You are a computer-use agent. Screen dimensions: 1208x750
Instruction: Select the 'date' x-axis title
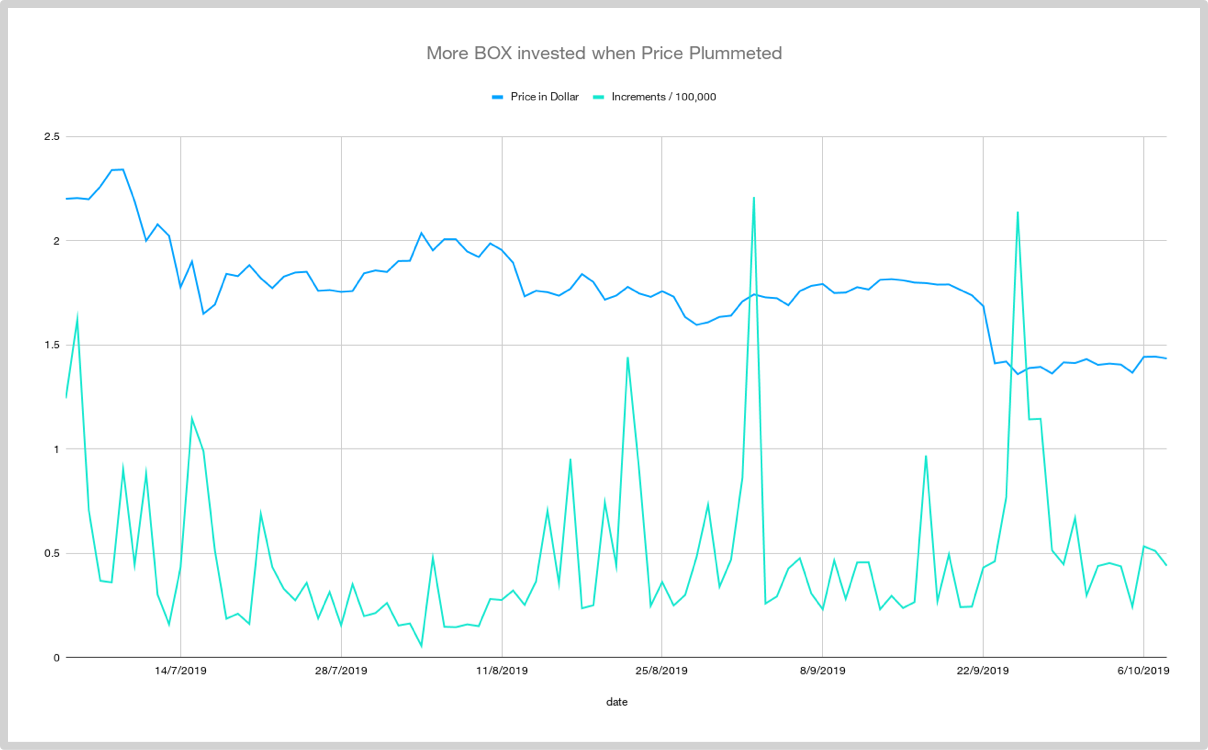pyautogui.click(x=617, y=702)
